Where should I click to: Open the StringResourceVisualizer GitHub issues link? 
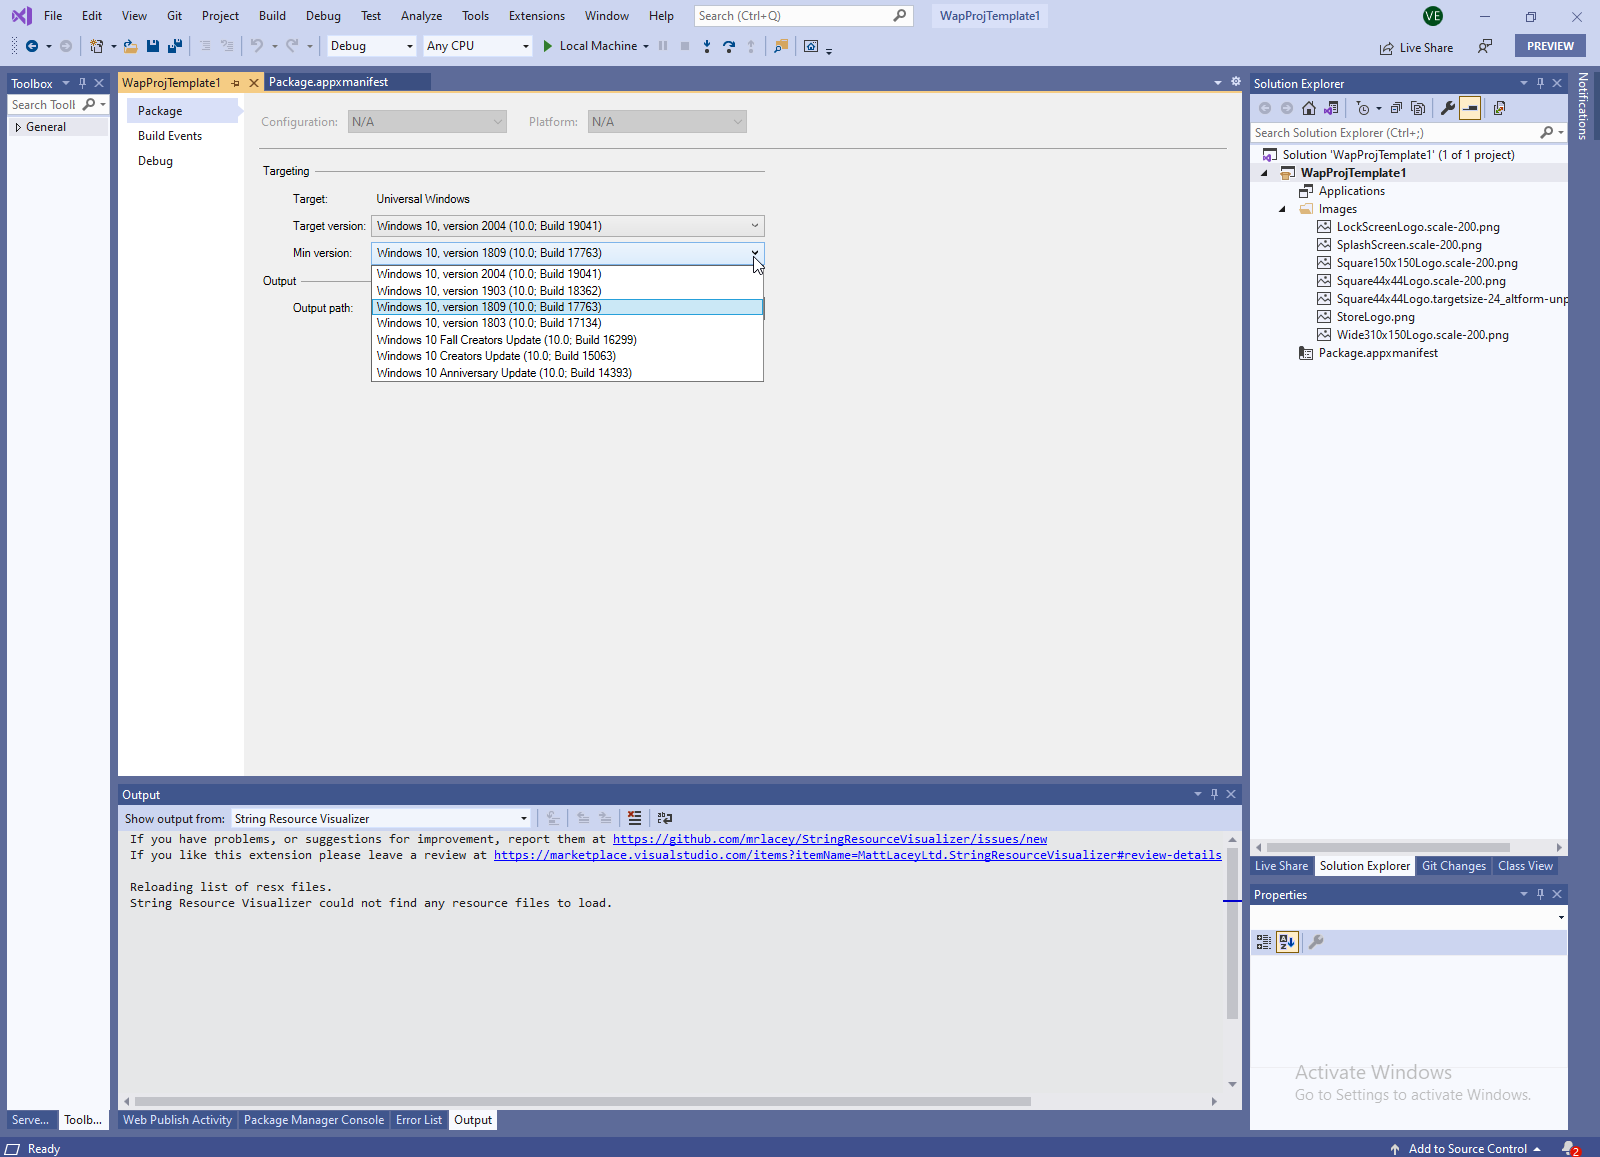830,839
